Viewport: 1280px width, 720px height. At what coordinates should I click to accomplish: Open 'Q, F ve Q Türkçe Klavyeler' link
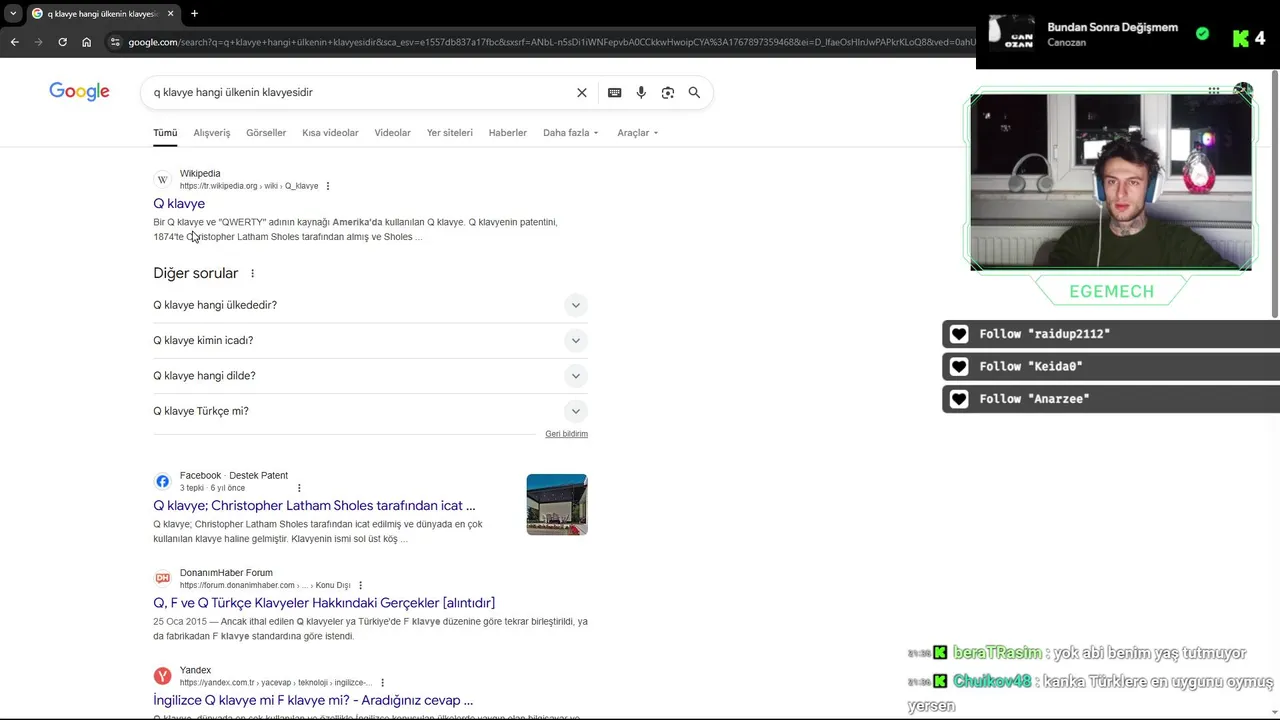pyautogui.click(x=324, y=603)
